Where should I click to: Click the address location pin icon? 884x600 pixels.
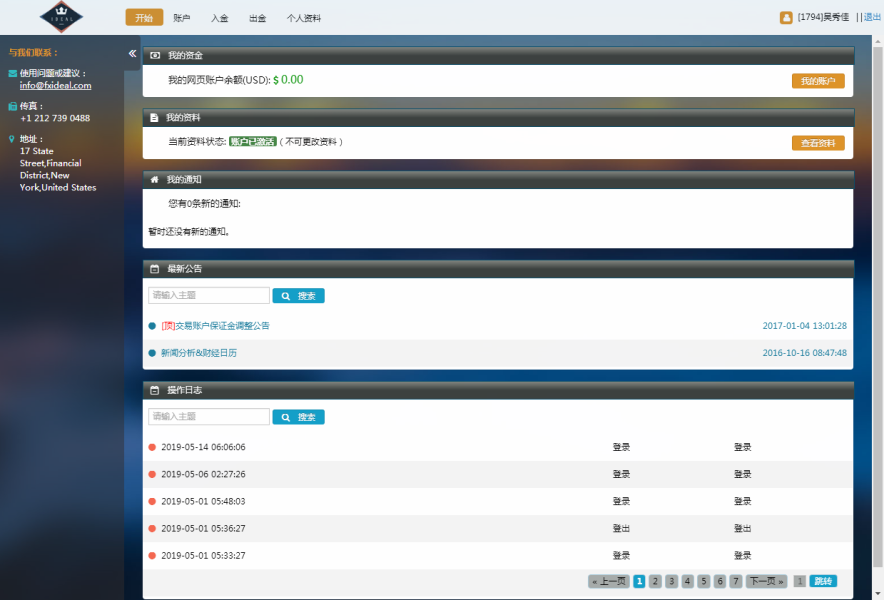(x=12, y=139)
